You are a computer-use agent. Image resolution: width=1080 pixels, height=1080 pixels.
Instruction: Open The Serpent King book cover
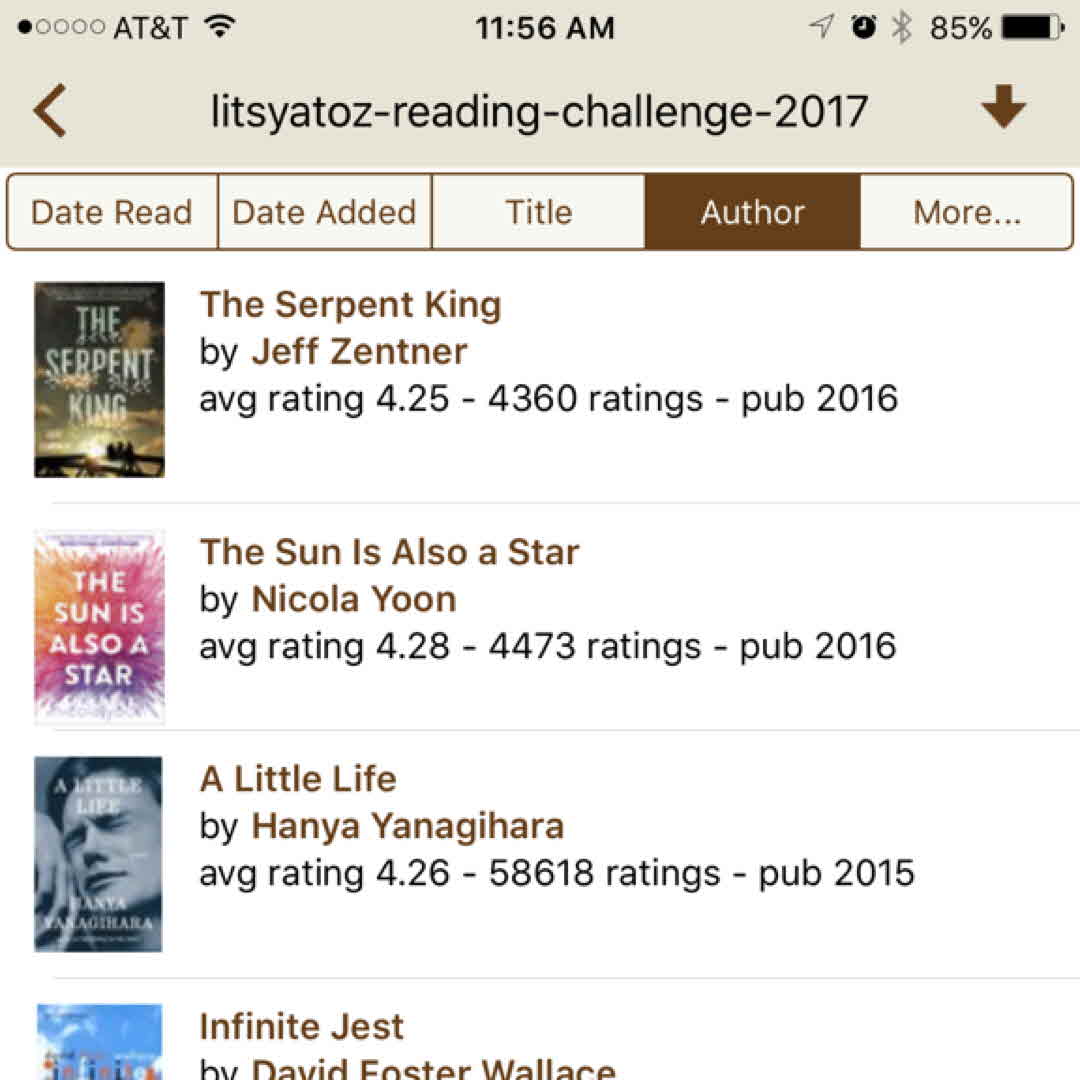click(x=99, y=380)
